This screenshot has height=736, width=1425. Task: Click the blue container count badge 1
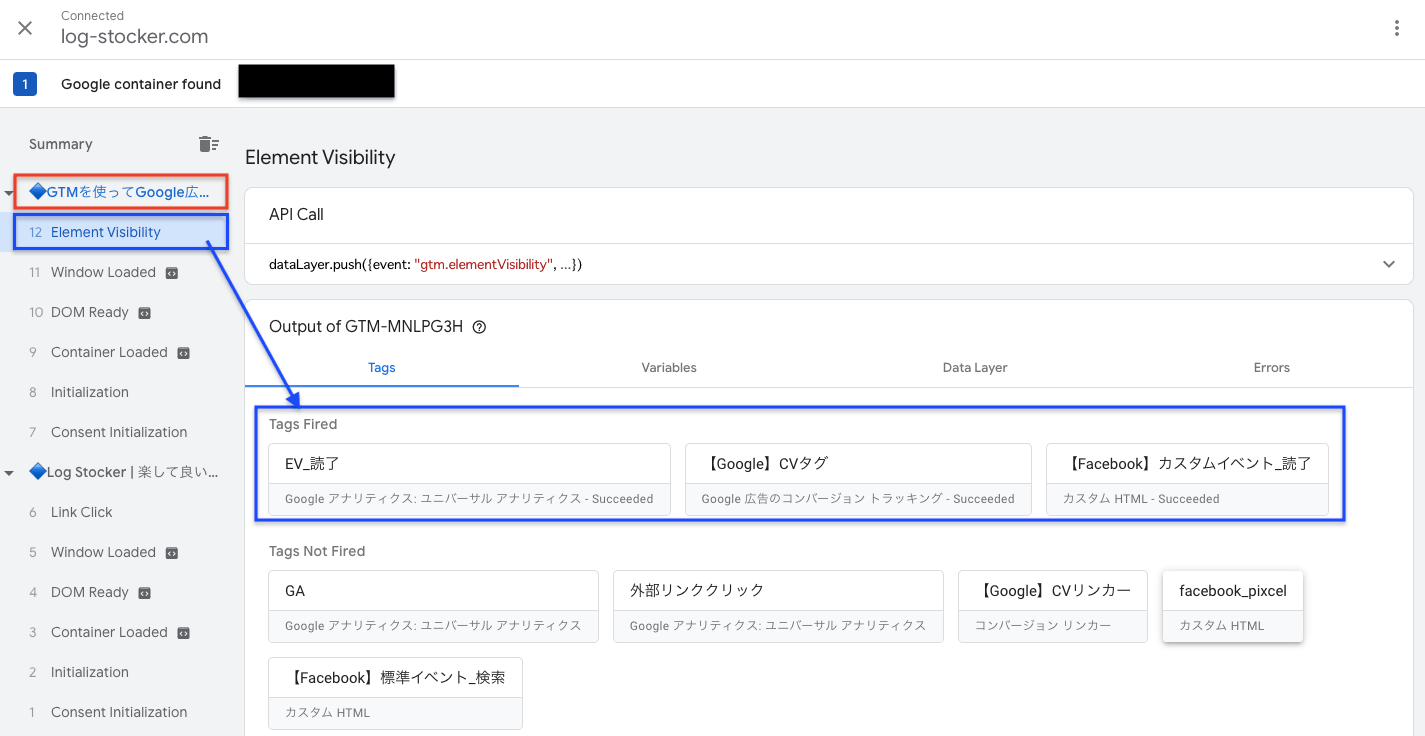click(x=25, y=84)
